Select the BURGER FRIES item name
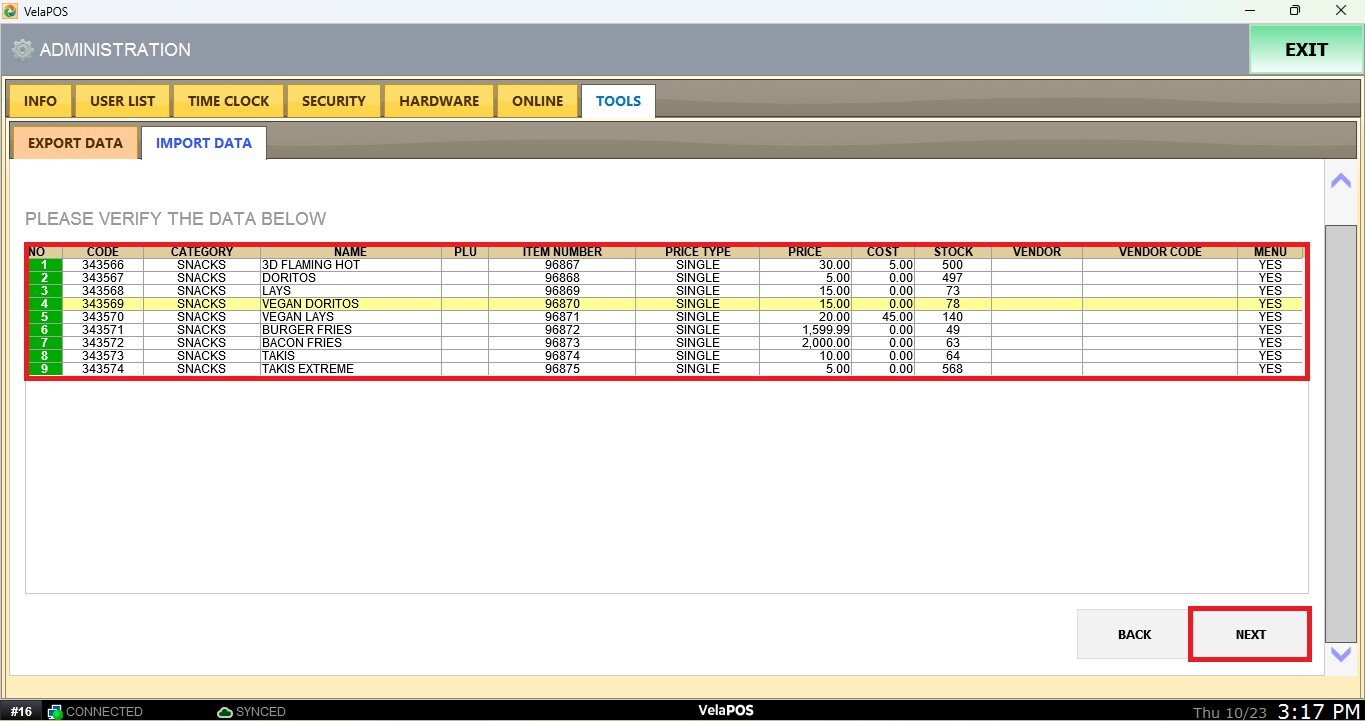 [307, 330]
